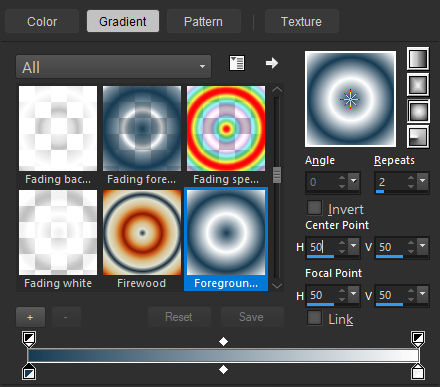Select the Fading foreground gradient thumbnail
Screen dimensions: 440x387
pos(142,128)
